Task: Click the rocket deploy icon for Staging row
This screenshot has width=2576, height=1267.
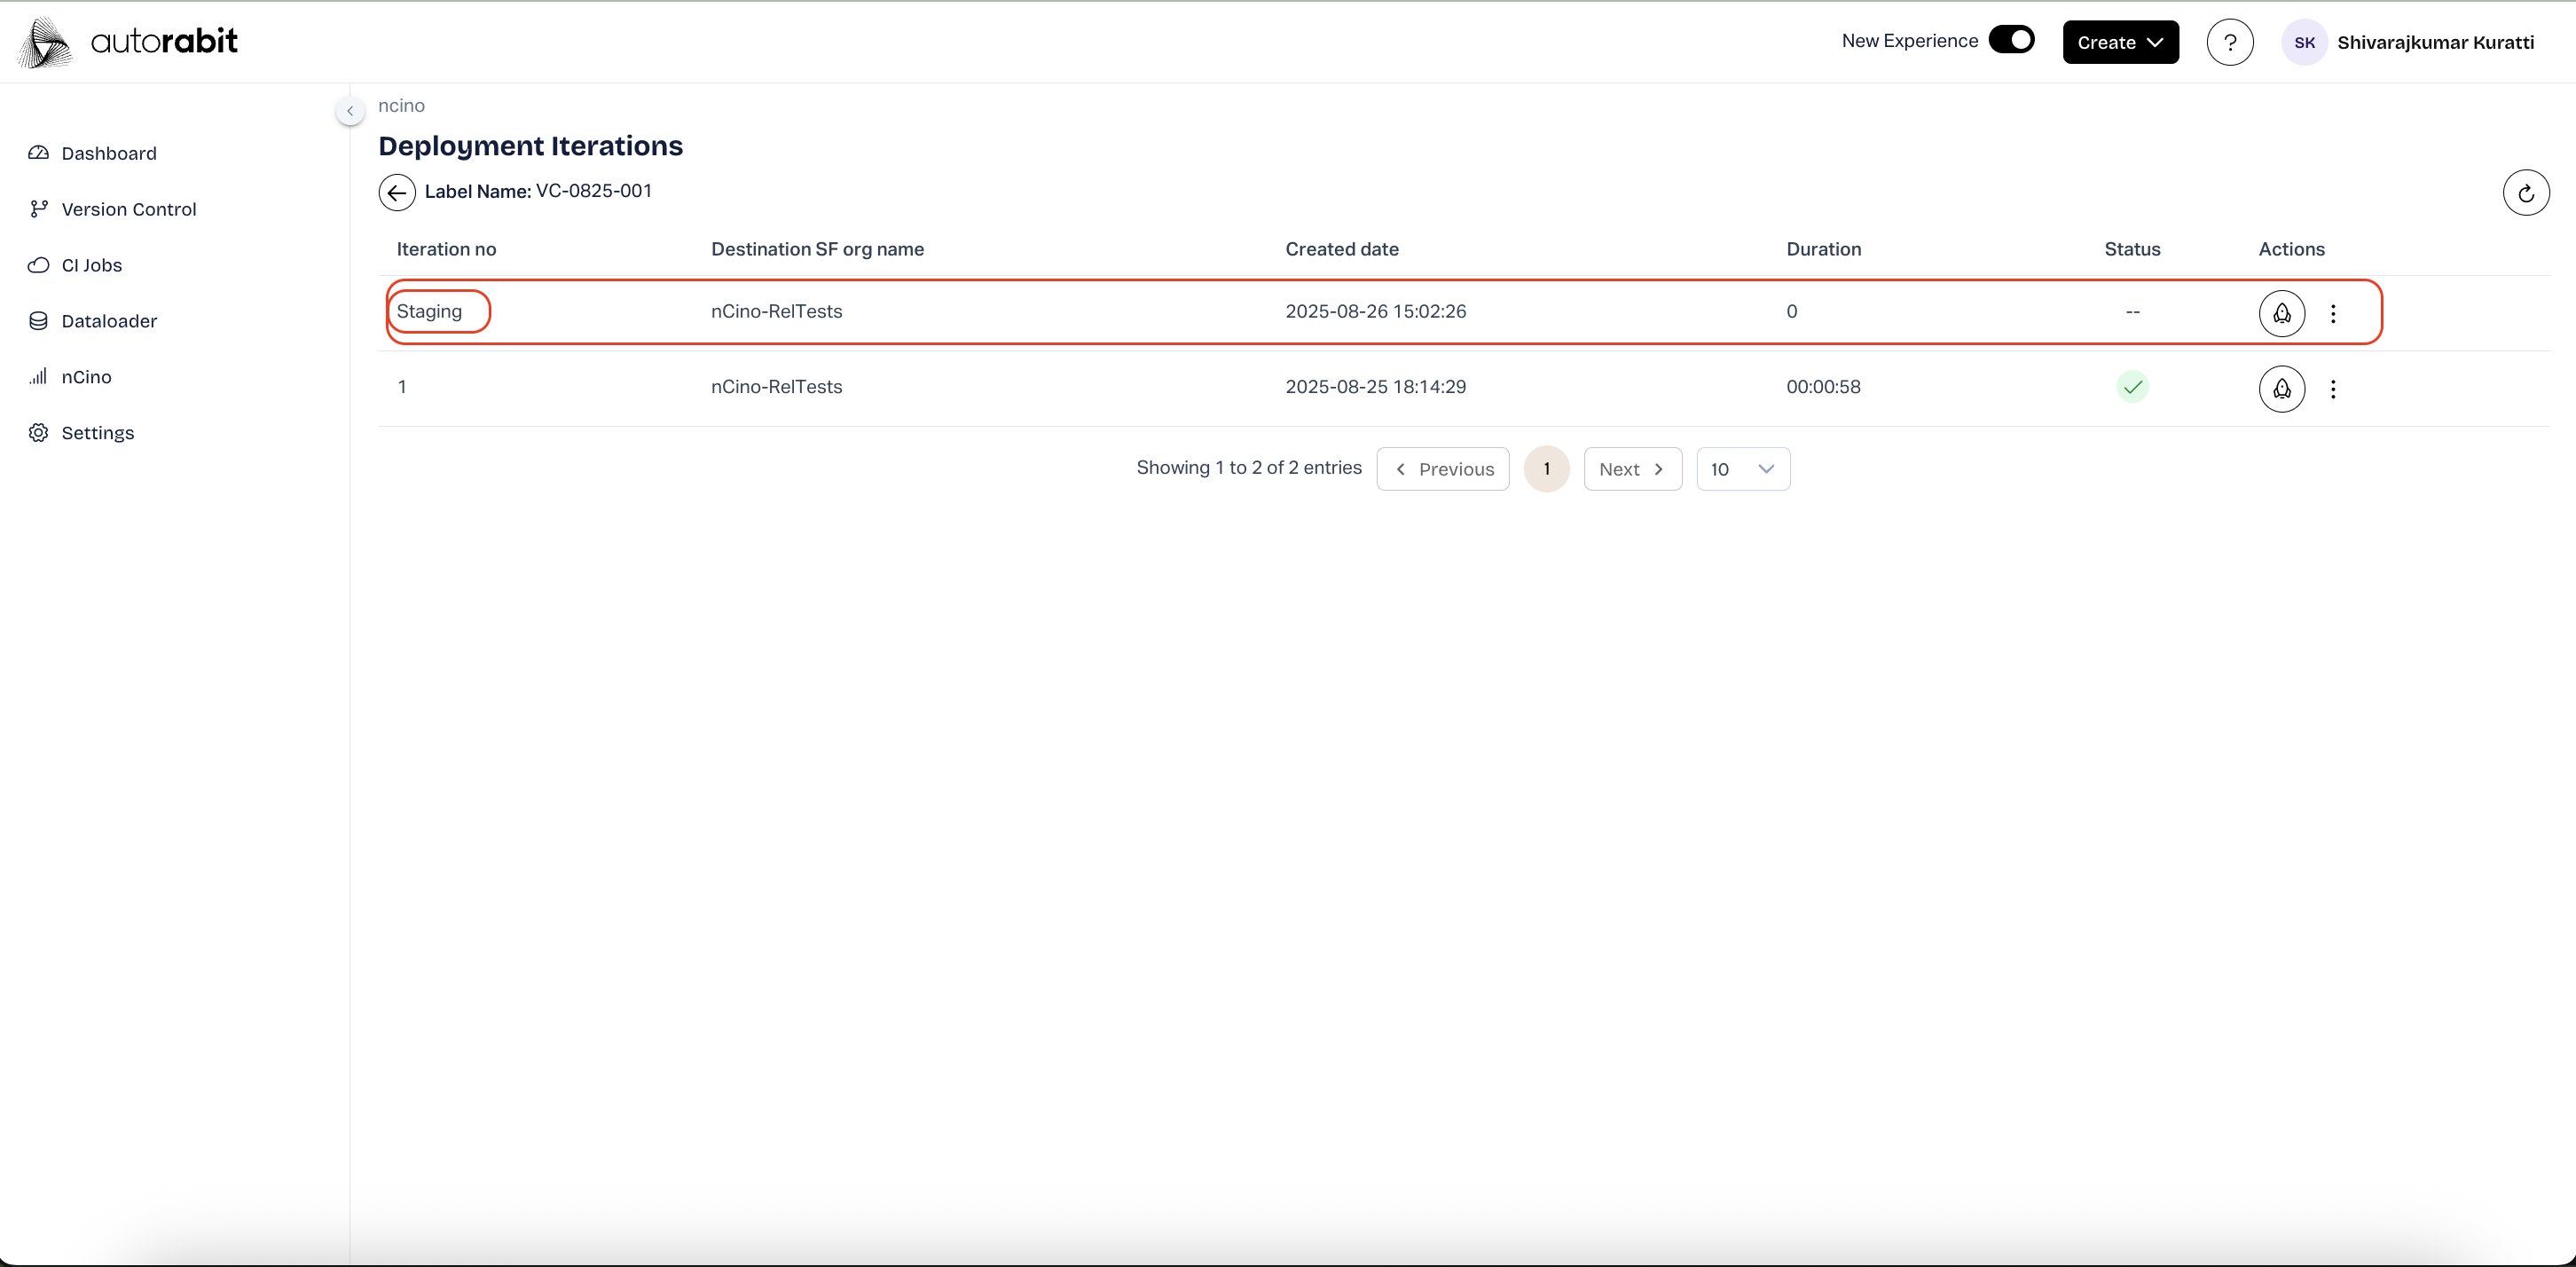Action: click(2281, 313)
